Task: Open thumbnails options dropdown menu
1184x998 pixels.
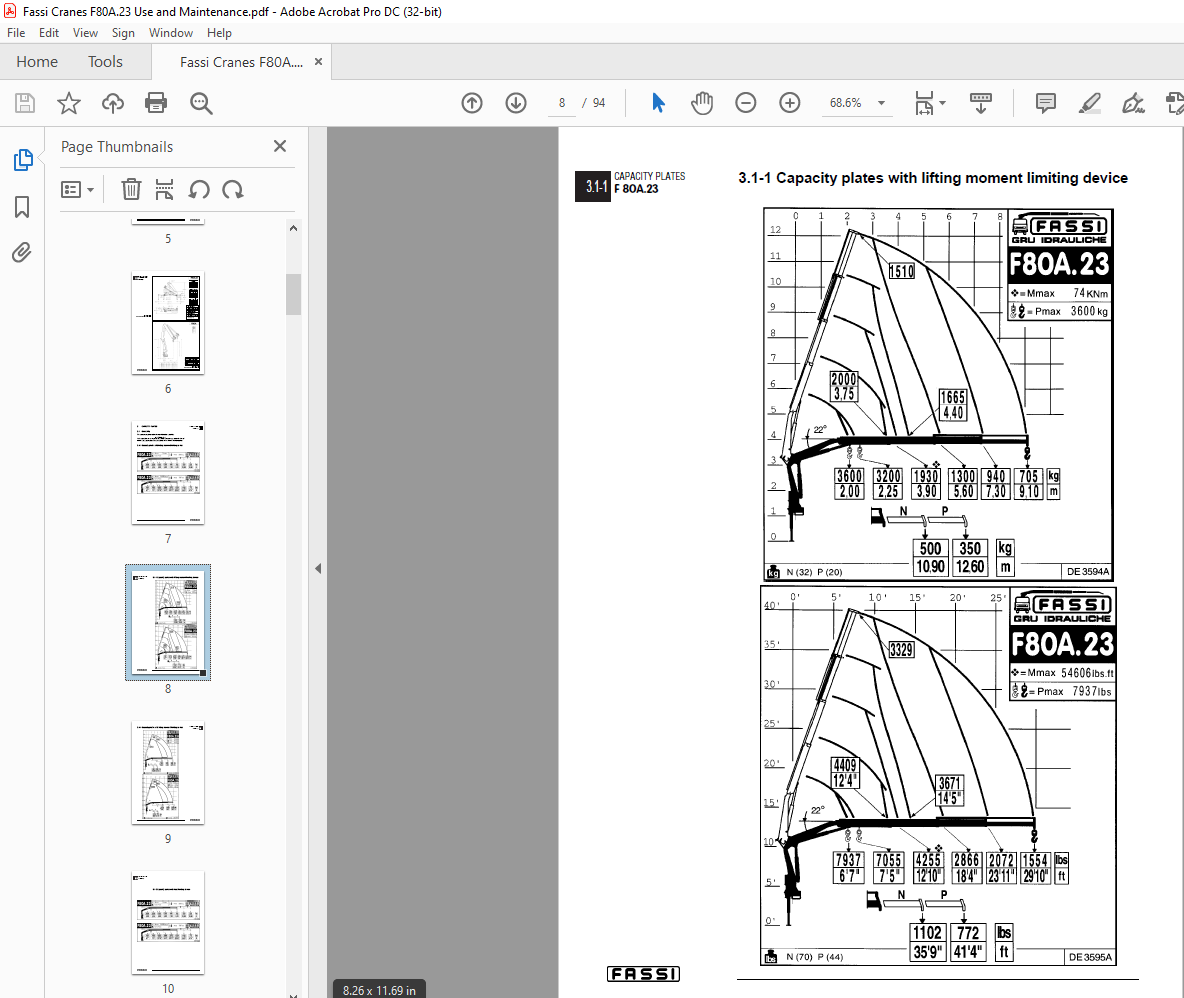Action: tap(77, 189)
